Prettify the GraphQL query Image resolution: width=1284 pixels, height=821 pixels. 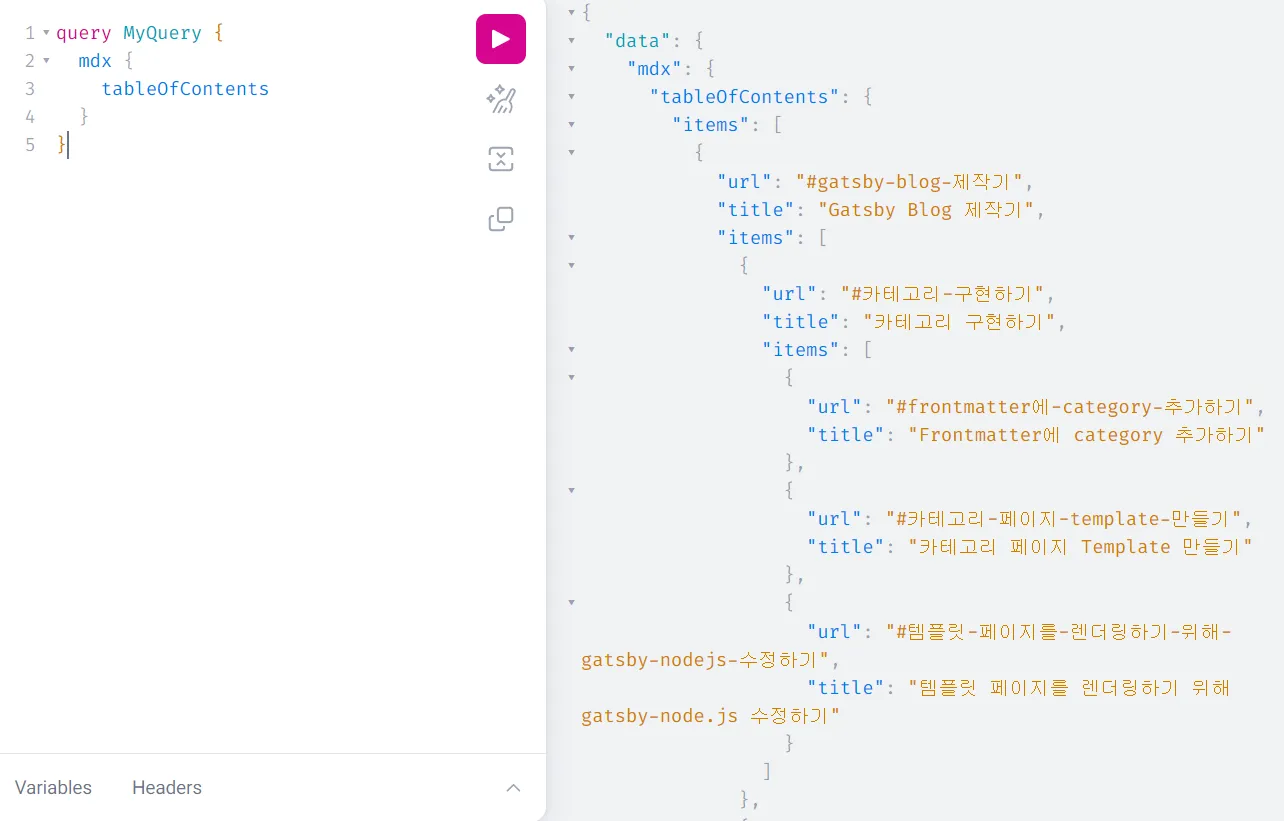coord(500,98)
